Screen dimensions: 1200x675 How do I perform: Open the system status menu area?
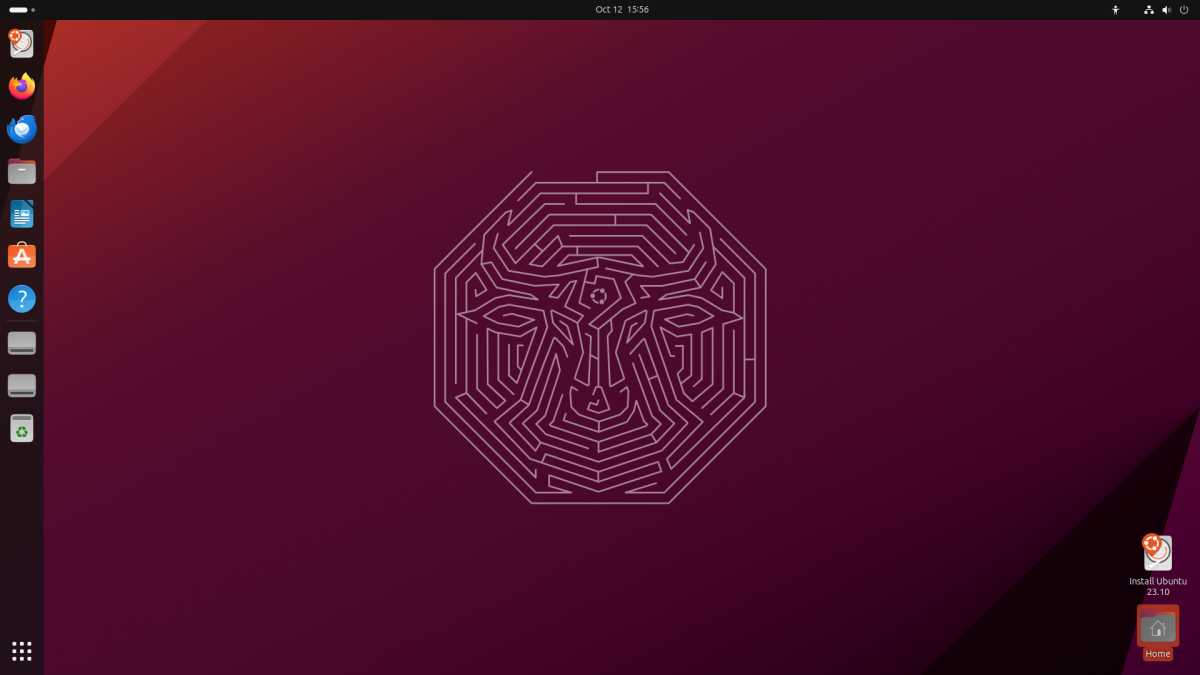(x=1165, y=9)
